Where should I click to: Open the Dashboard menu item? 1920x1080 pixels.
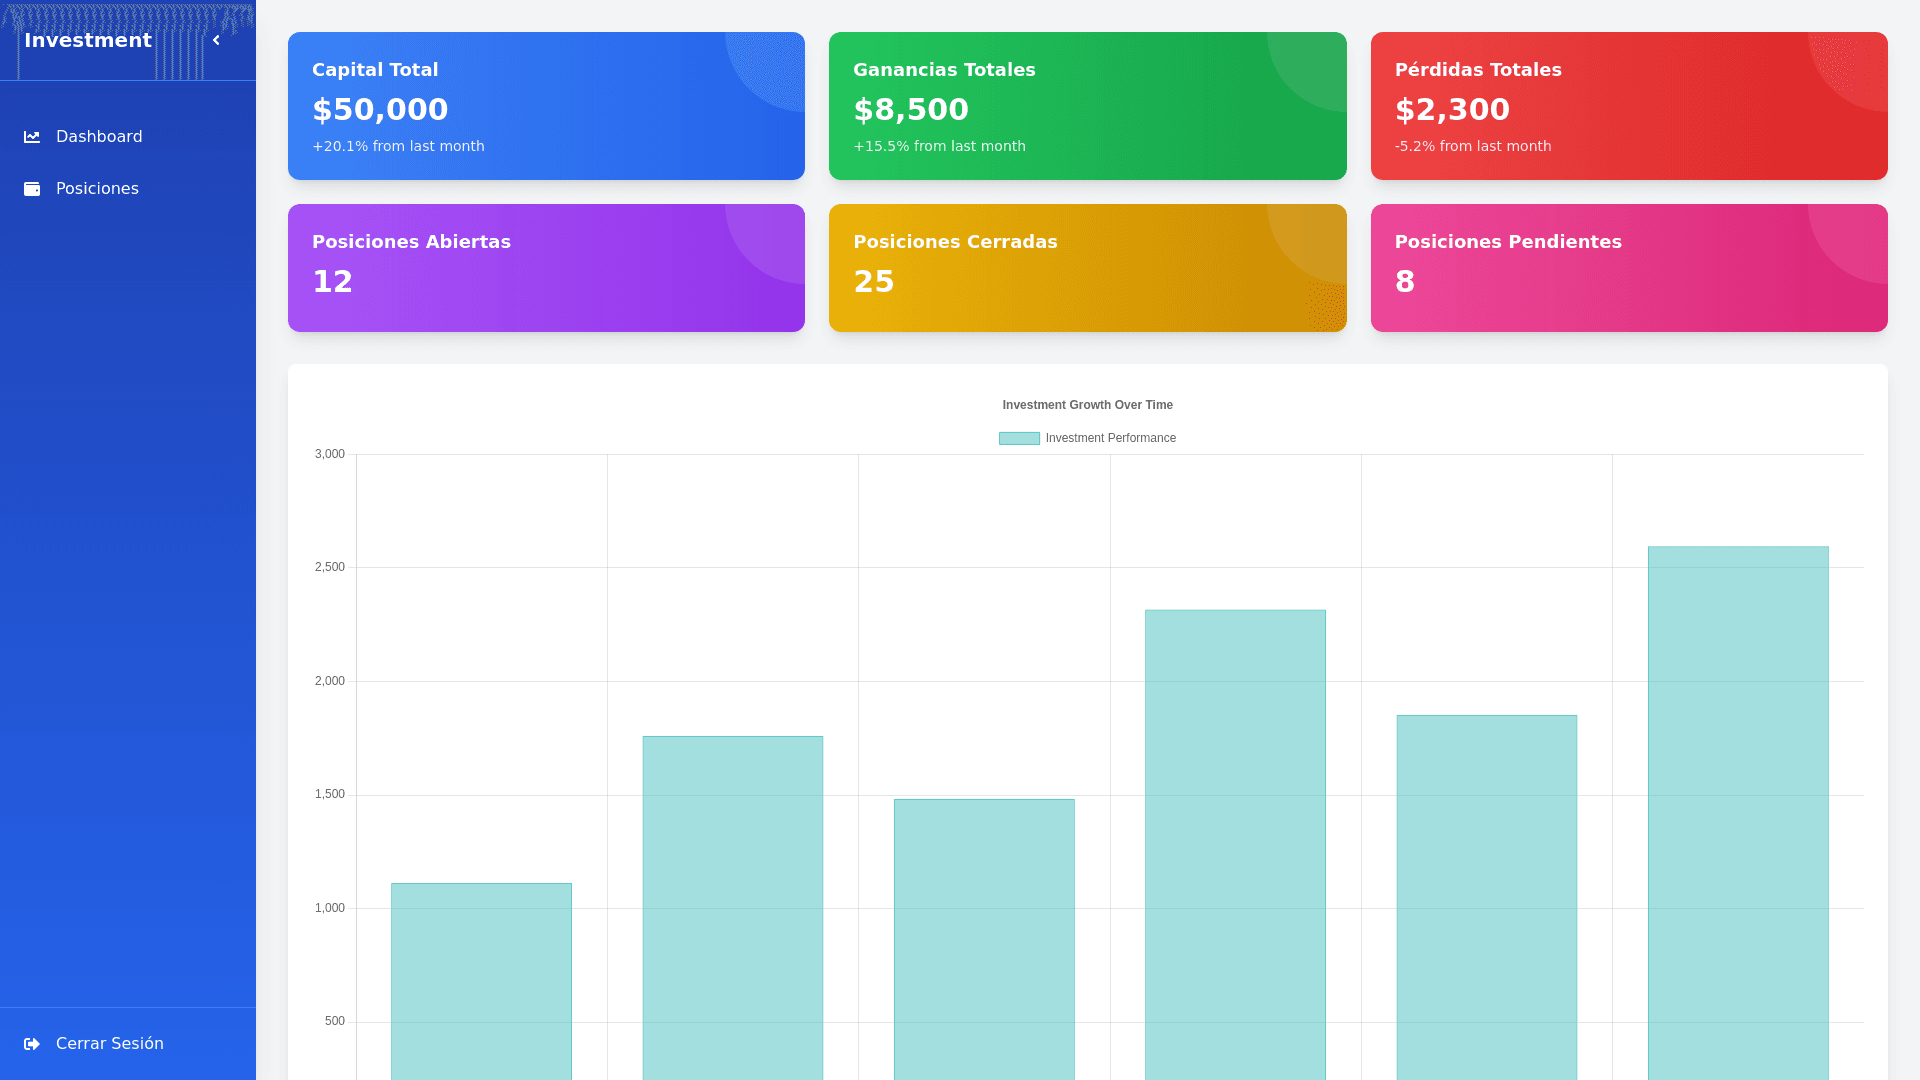99,137
